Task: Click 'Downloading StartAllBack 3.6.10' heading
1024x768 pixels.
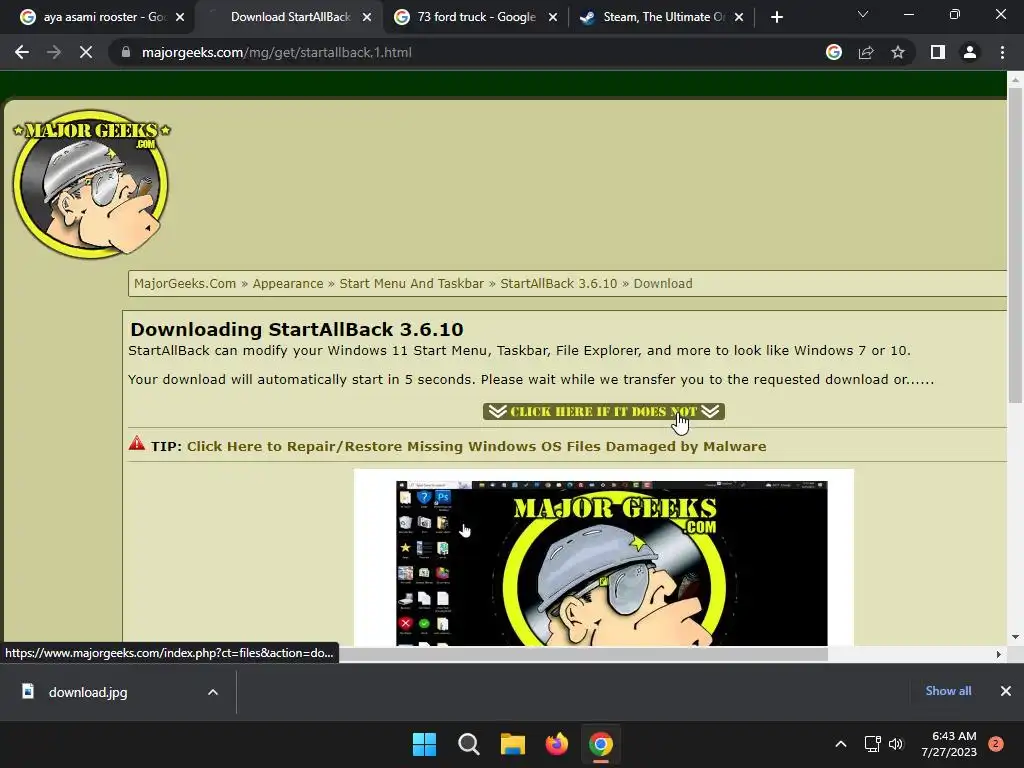Action: click(x=296, y=329)
